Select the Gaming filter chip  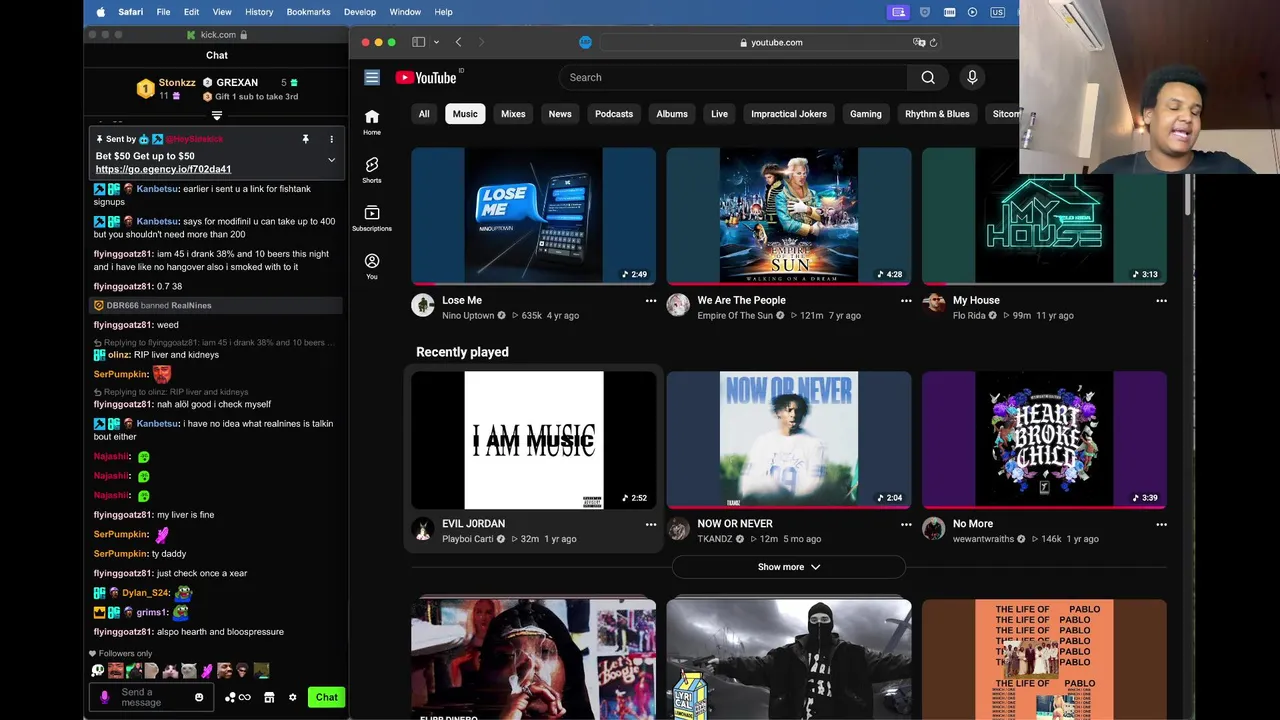click(866, 114)
